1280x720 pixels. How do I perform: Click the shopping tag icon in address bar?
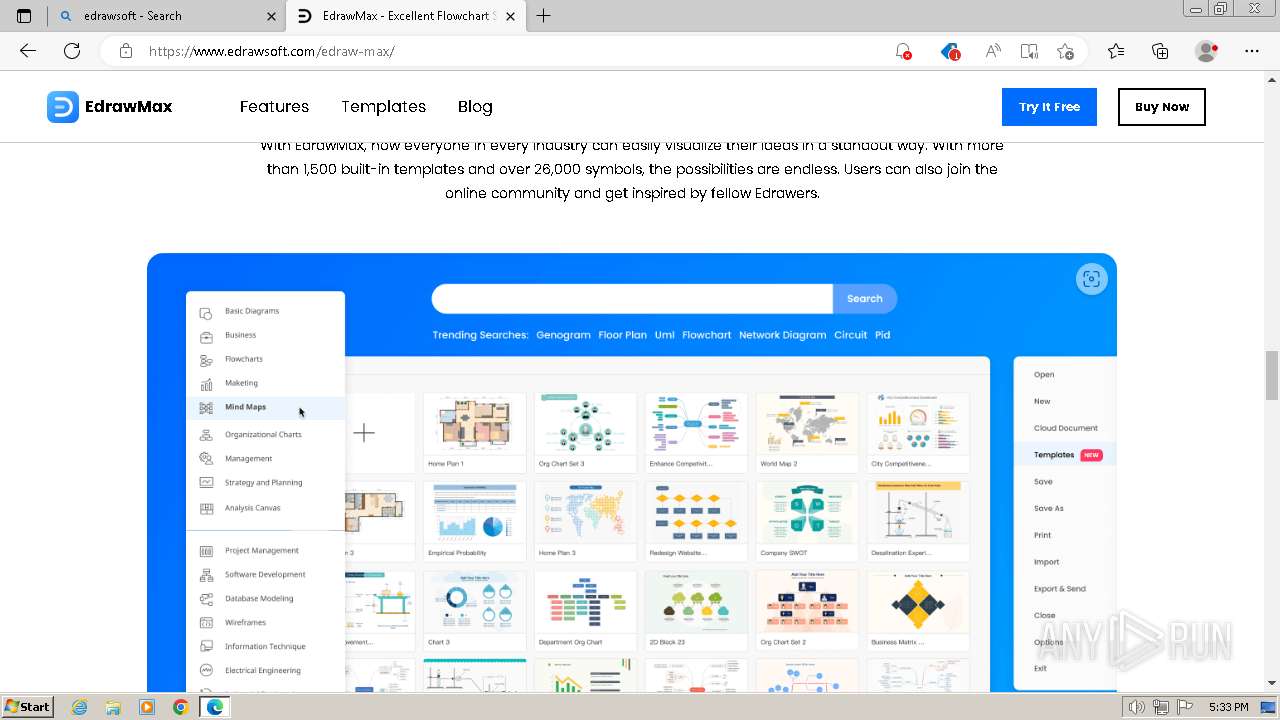[x=950, y=51]
